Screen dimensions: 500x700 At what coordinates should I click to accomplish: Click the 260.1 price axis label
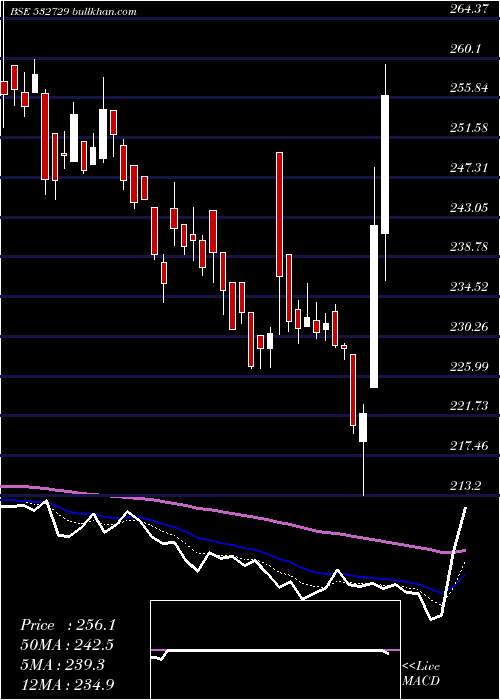tap(466, 48)
